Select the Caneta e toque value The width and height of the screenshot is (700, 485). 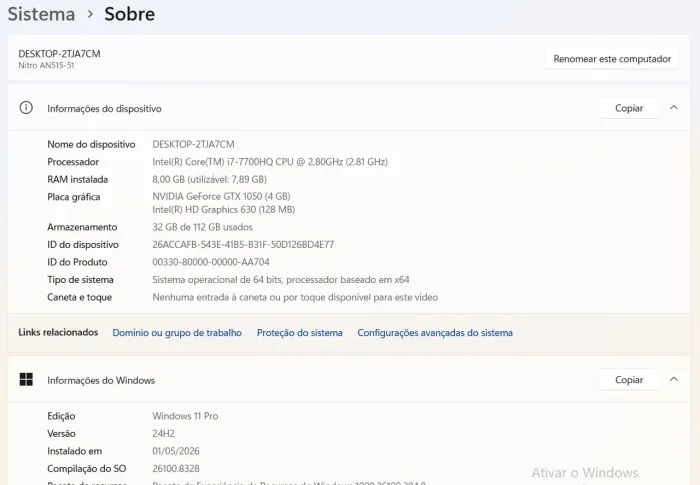(295, 297)
